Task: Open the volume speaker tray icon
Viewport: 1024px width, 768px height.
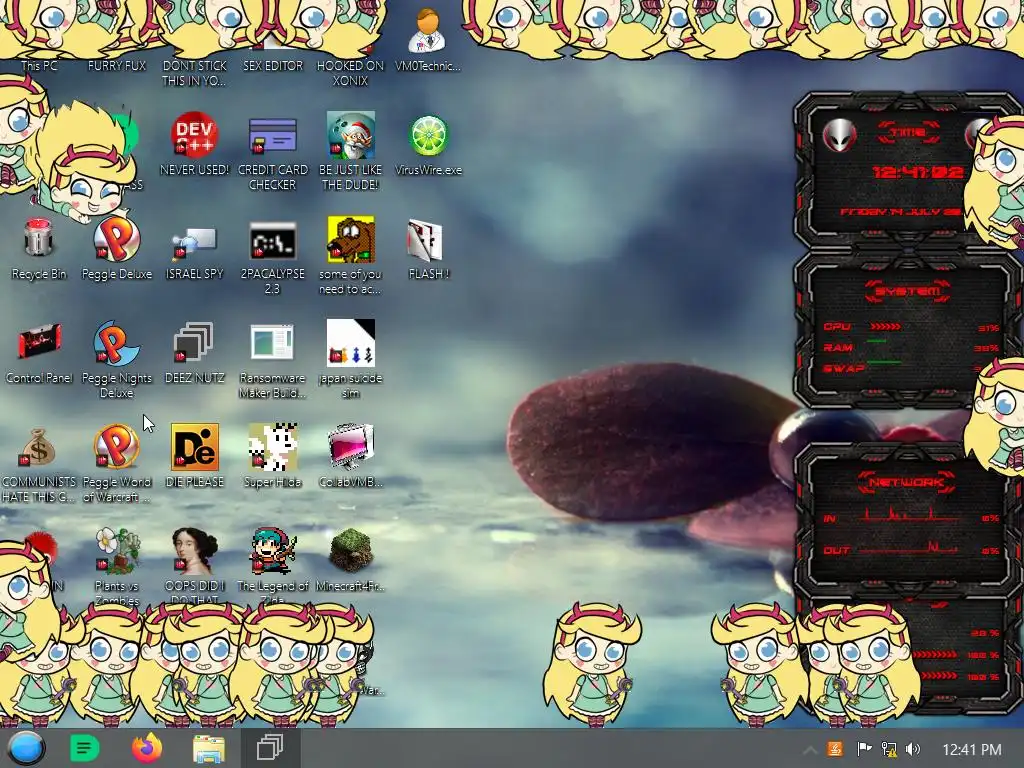Action: (x=913, y=749)
